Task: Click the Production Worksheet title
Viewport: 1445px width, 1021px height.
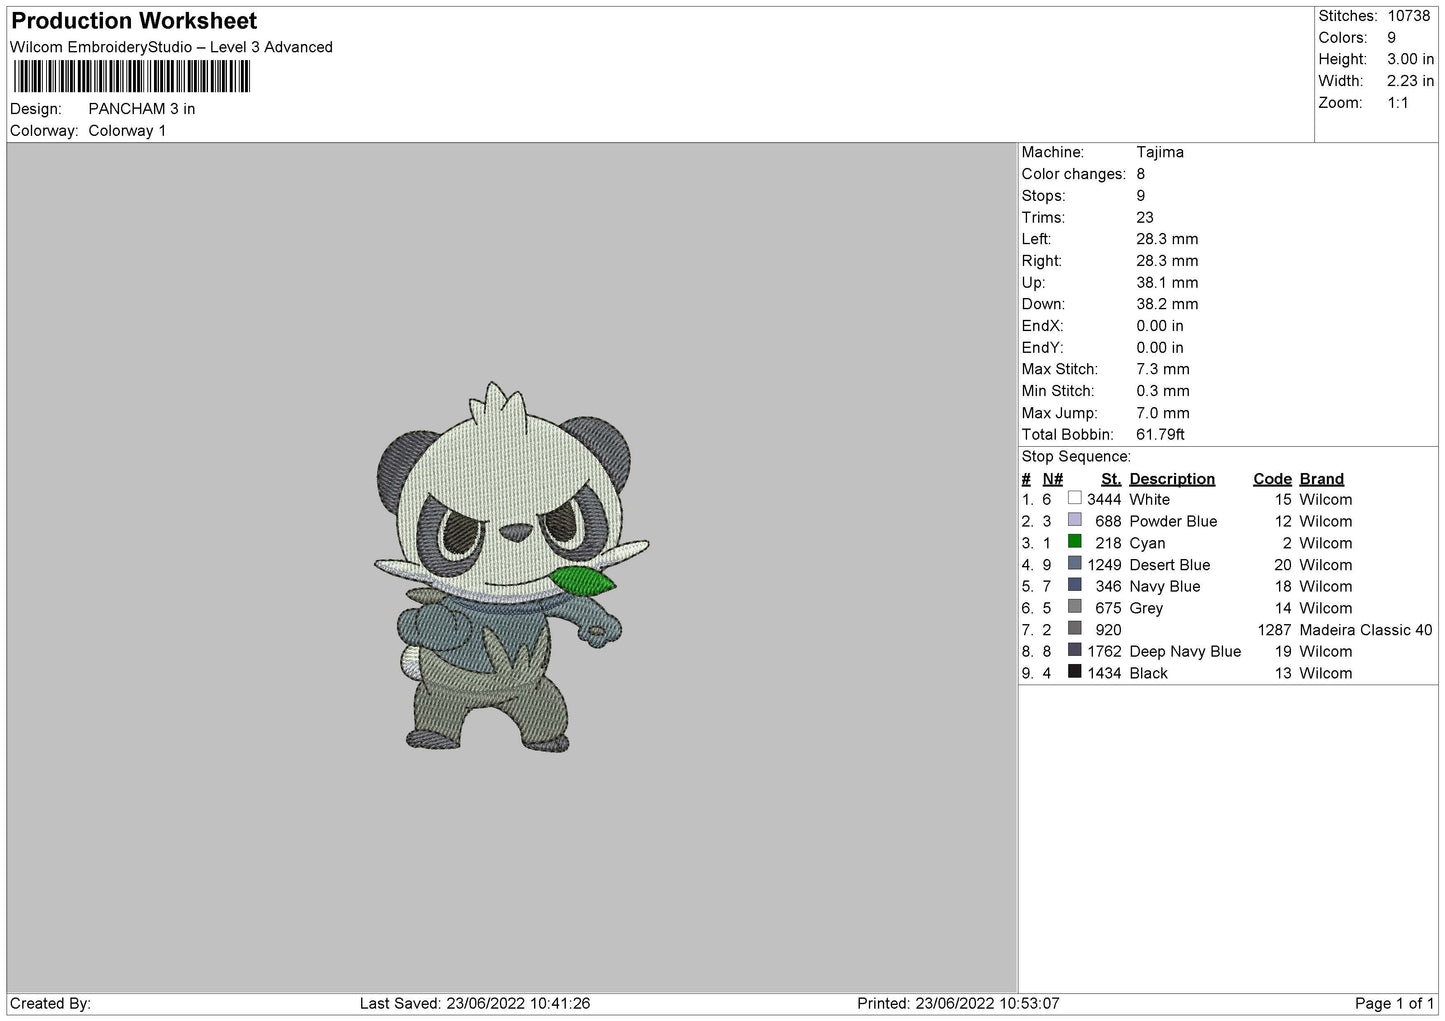Action: pyautogui.click(x=134, y=21)
